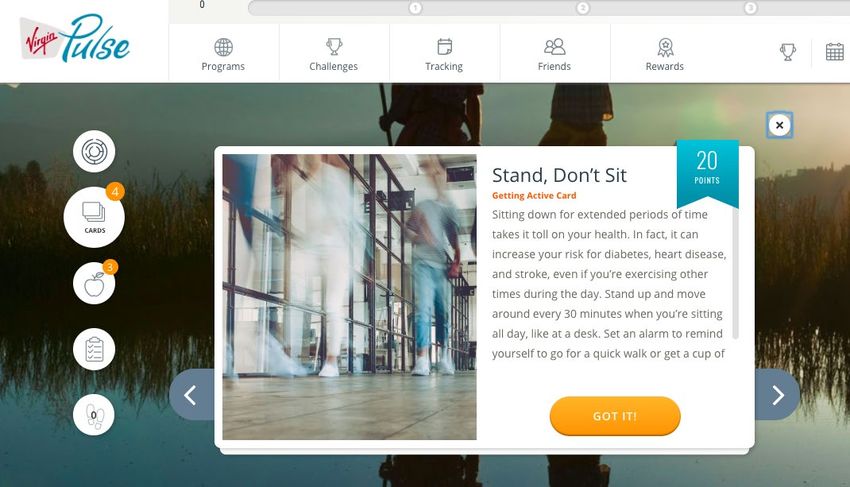Go to previous card with left chevron
Screen dimensions: 850x487
pos(192,395)
